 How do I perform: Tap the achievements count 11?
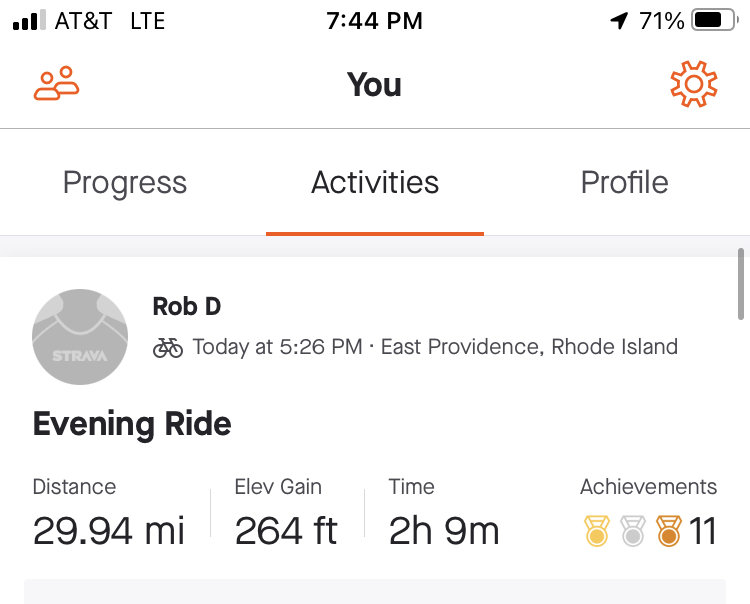coord(703,531)
